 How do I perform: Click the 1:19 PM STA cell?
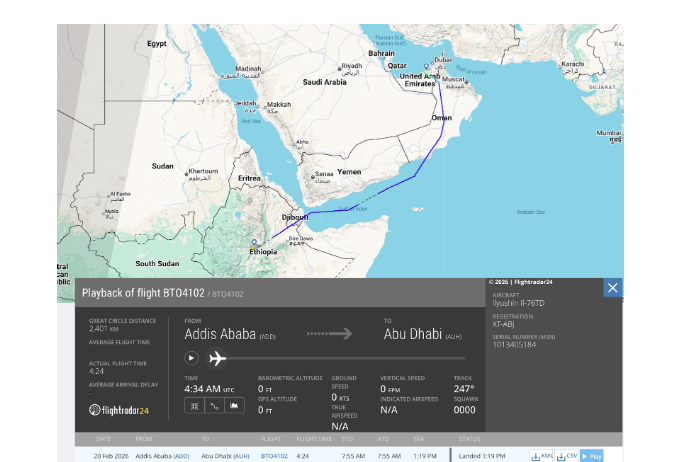coord(424,456)
